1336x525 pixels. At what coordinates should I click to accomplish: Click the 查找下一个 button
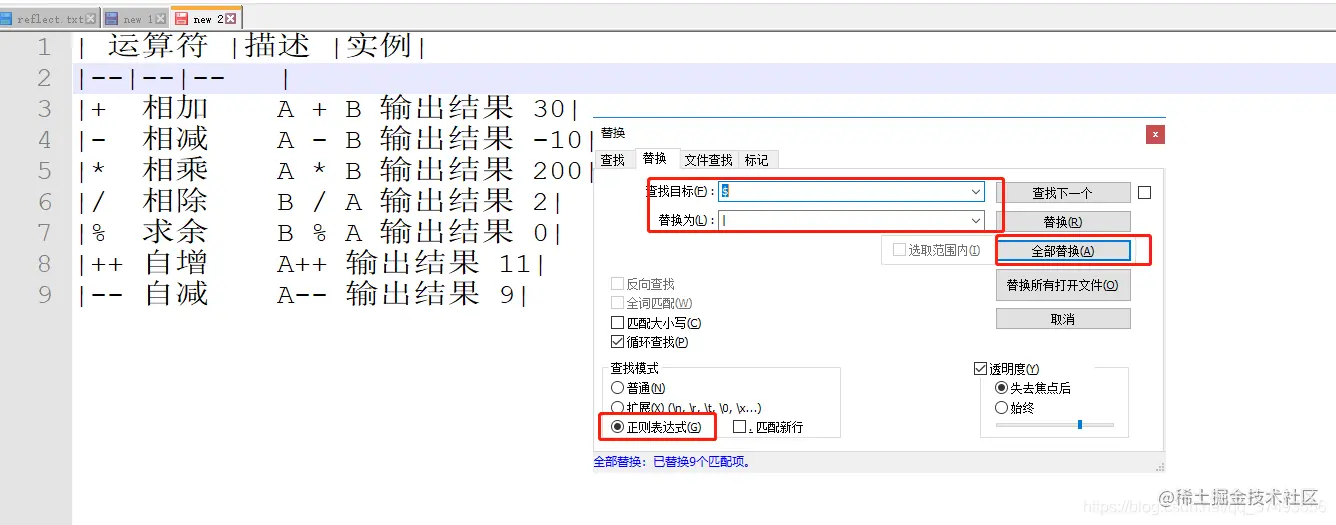pos(1063,193)
